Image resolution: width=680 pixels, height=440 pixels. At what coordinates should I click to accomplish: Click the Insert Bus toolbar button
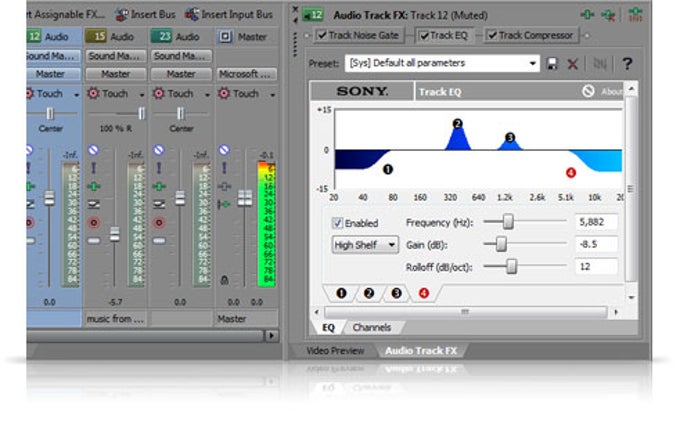pos(146,14)
